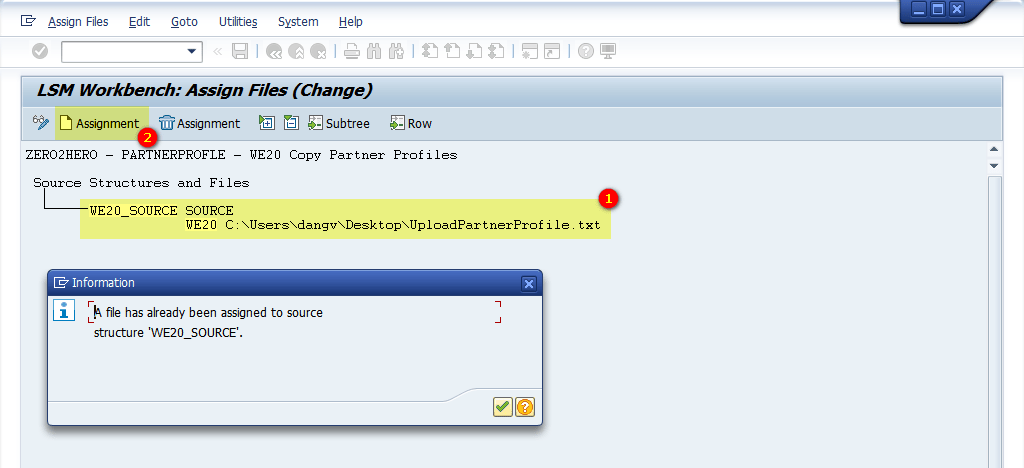Click the Collapse All nodes icon

(291, 123)
